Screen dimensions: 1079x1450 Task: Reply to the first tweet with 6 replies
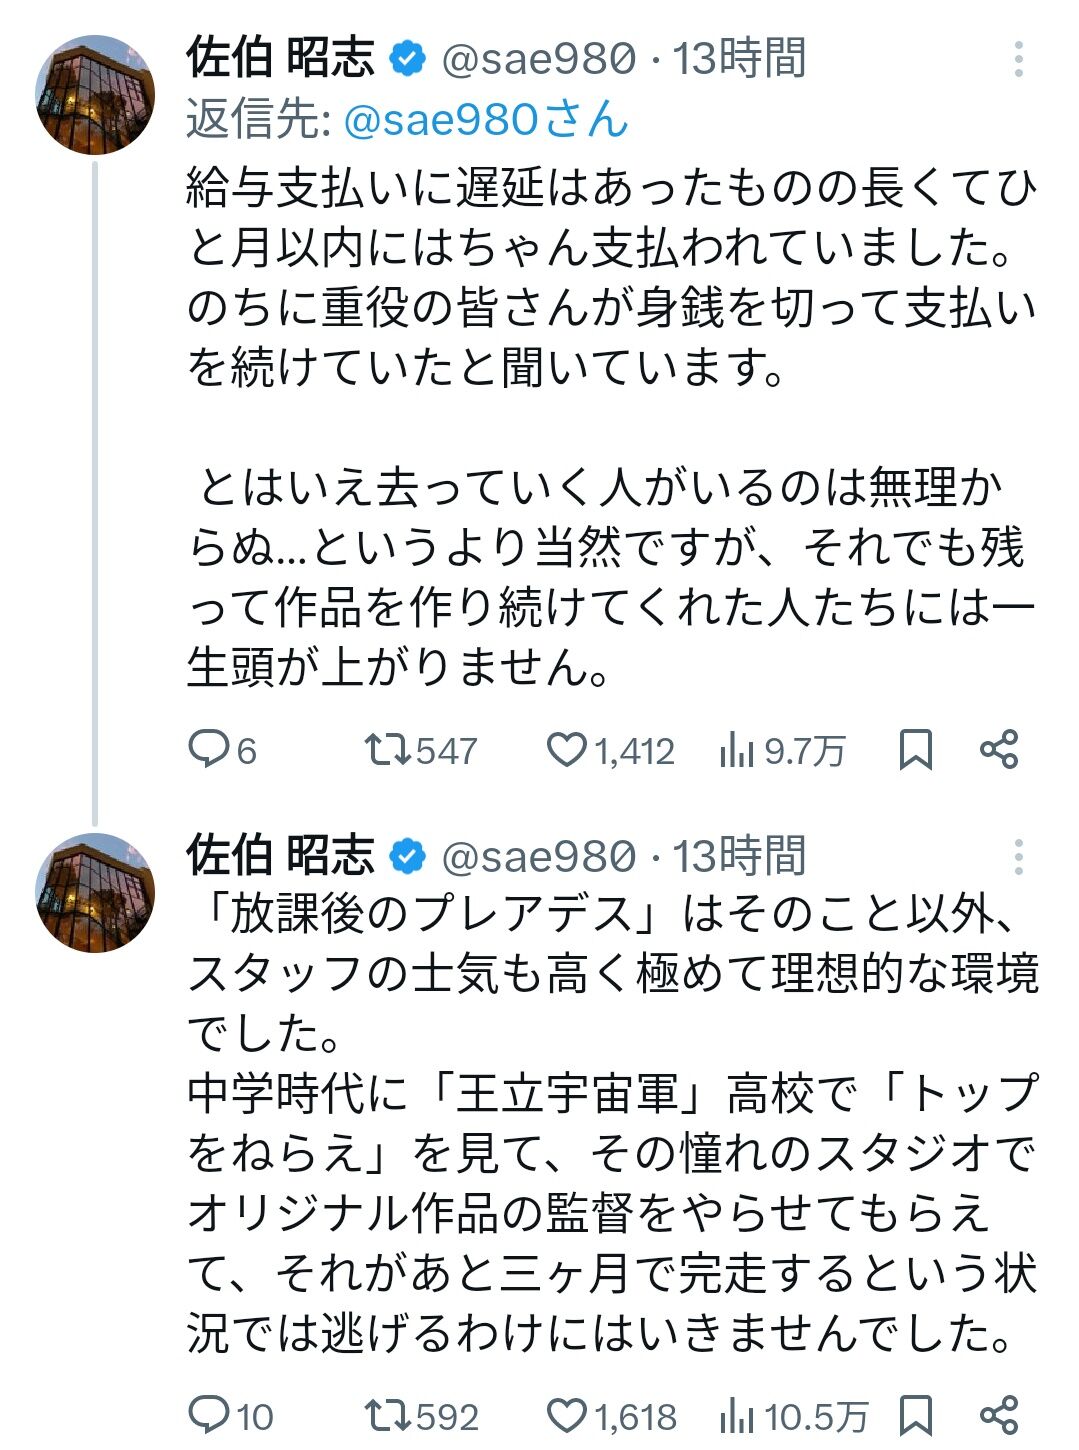point(210,749)
